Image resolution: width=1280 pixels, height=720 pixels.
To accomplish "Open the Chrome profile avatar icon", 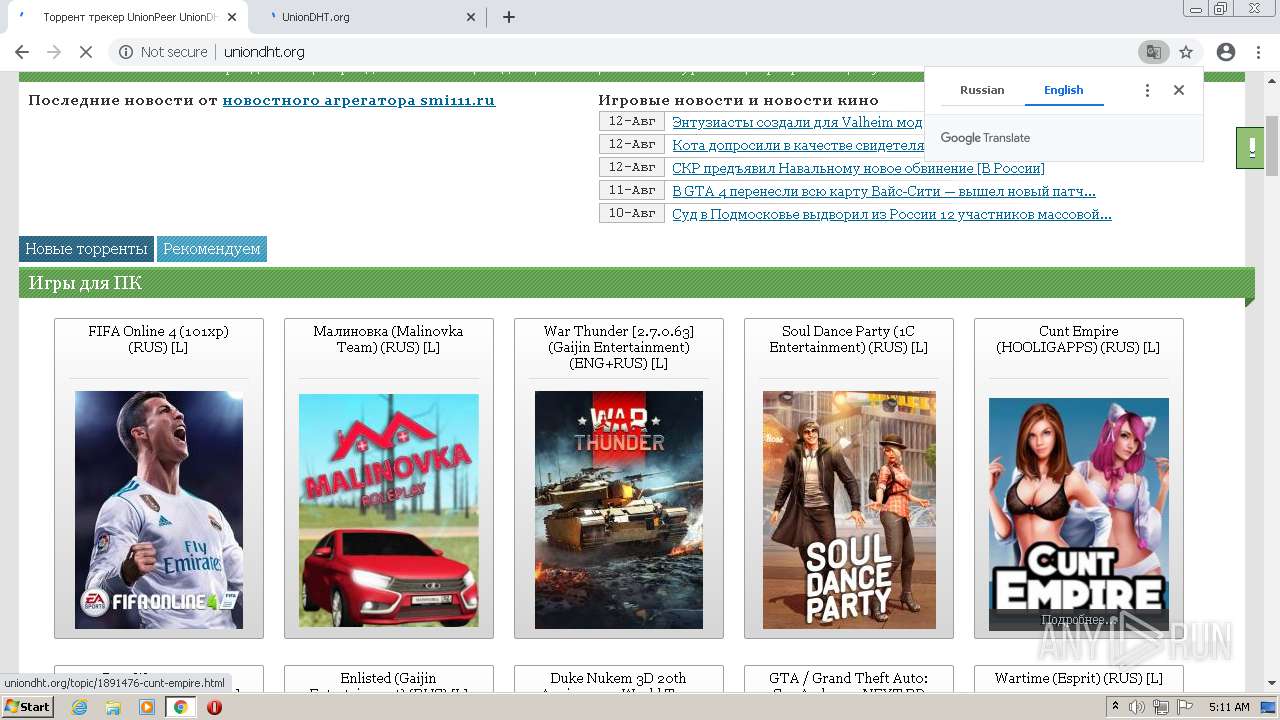I will [x=1226, y=52].
